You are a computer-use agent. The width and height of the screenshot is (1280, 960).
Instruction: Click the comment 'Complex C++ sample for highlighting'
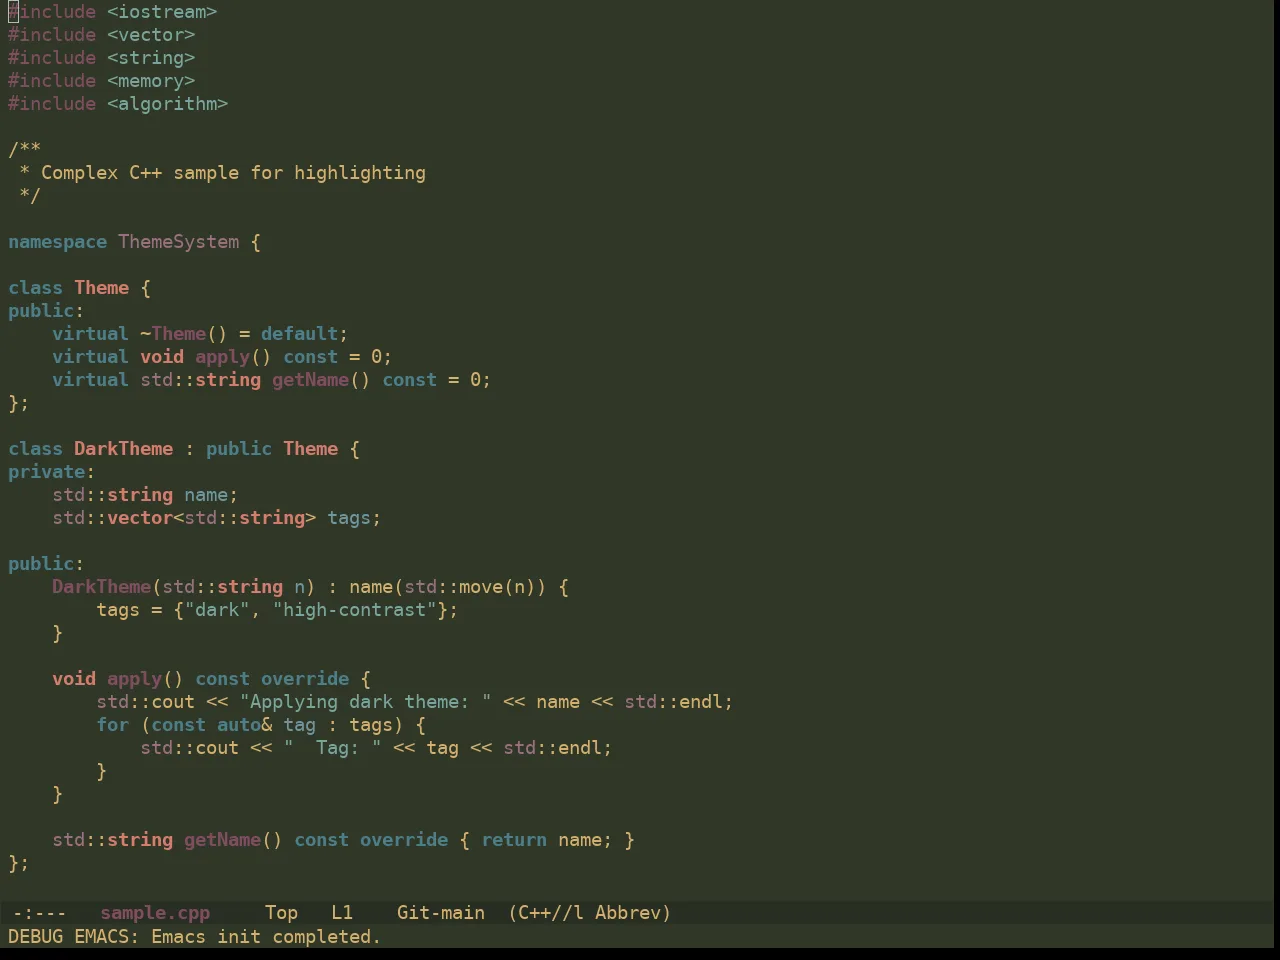point(233,173)
